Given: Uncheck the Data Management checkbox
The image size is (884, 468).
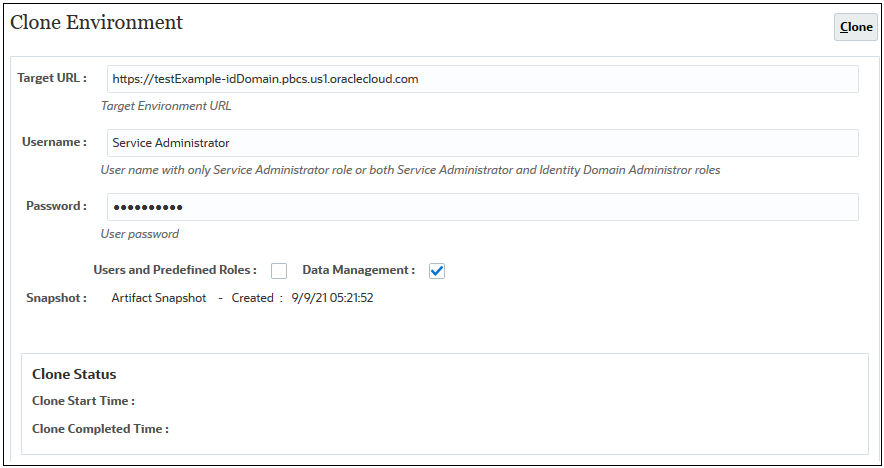Looking at the screenshot, I should pos(436,271).
